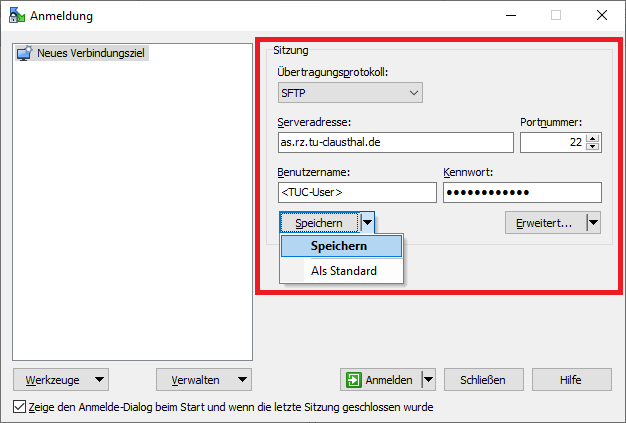Focus the Benutzername text field
Viewport: 626px width, 423px height.
[x=355, y=192]
